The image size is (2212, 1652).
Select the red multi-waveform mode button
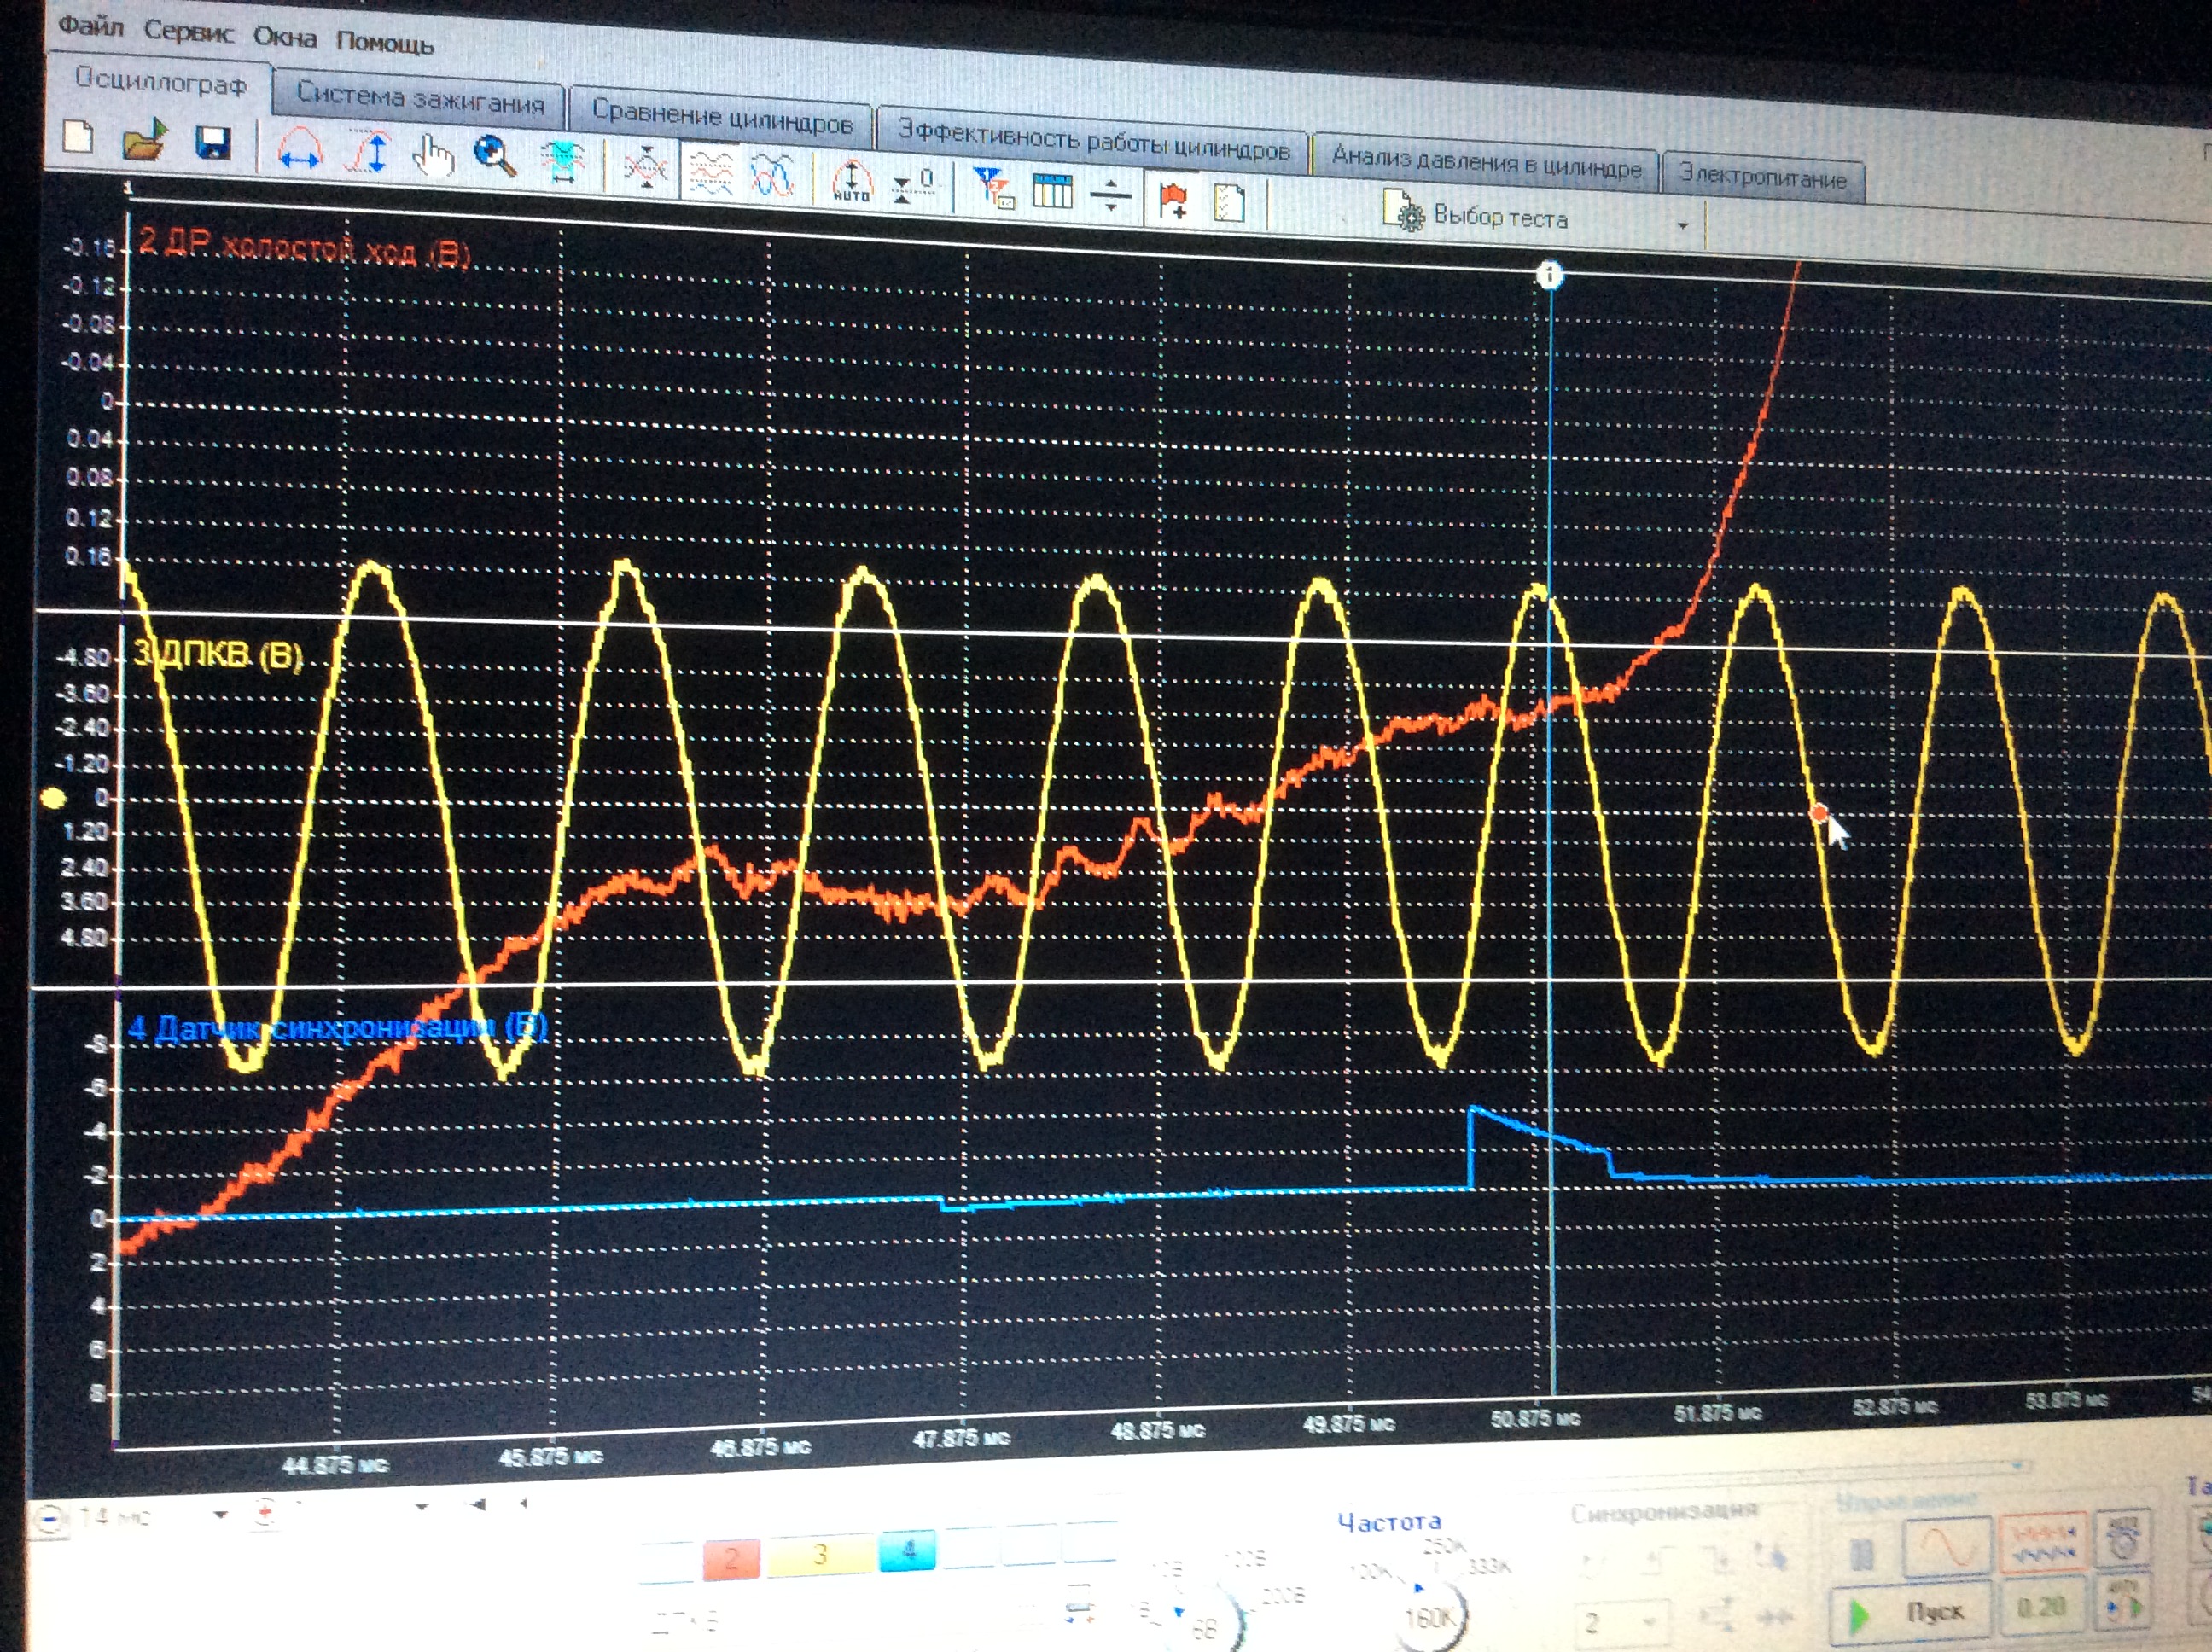tap(2043, 1544)
